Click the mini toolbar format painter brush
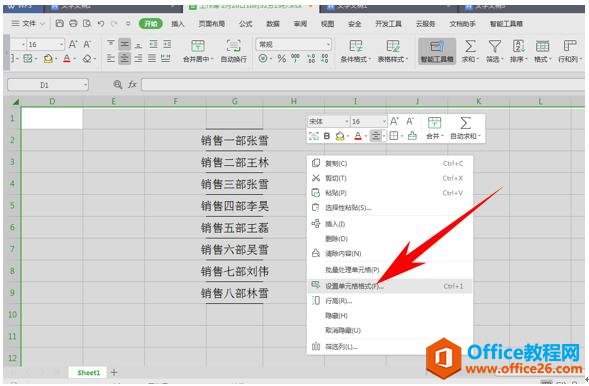The image size is (589, 386). [x=412, y=136]
